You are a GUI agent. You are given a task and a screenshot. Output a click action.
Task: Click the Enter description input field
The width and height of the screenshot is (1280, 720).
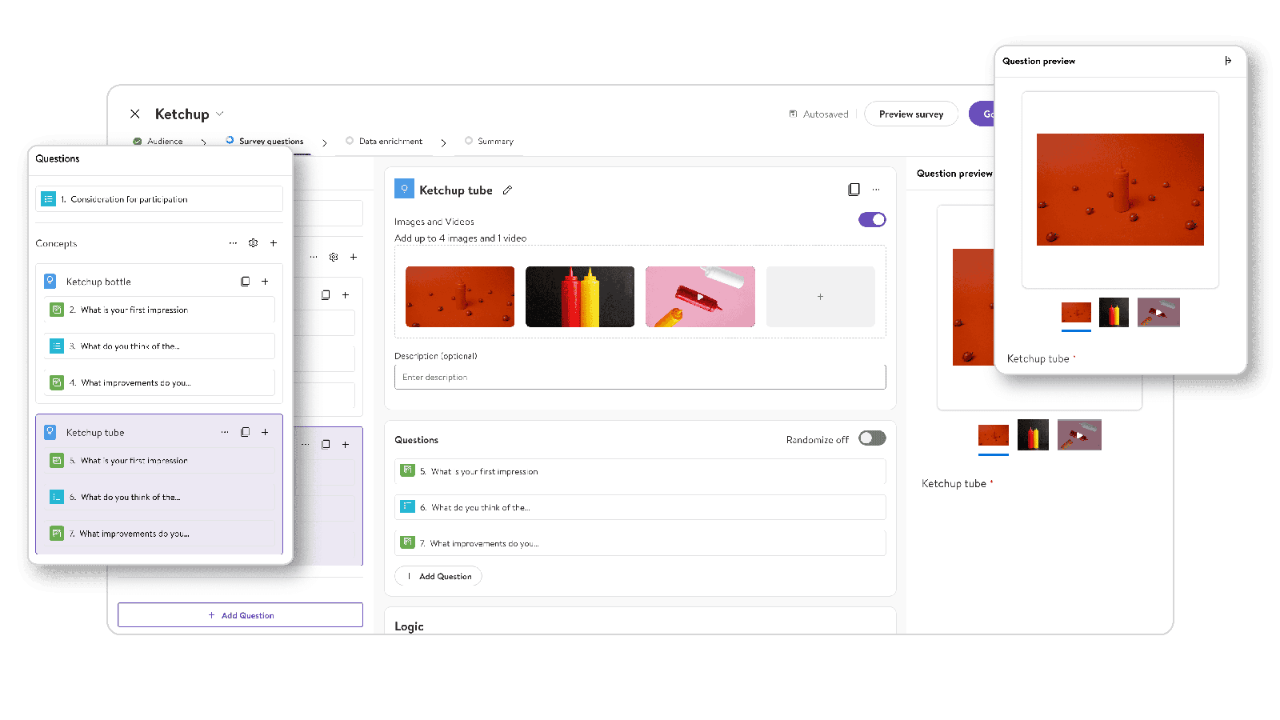pyautogui.click(x=640, y=377)
